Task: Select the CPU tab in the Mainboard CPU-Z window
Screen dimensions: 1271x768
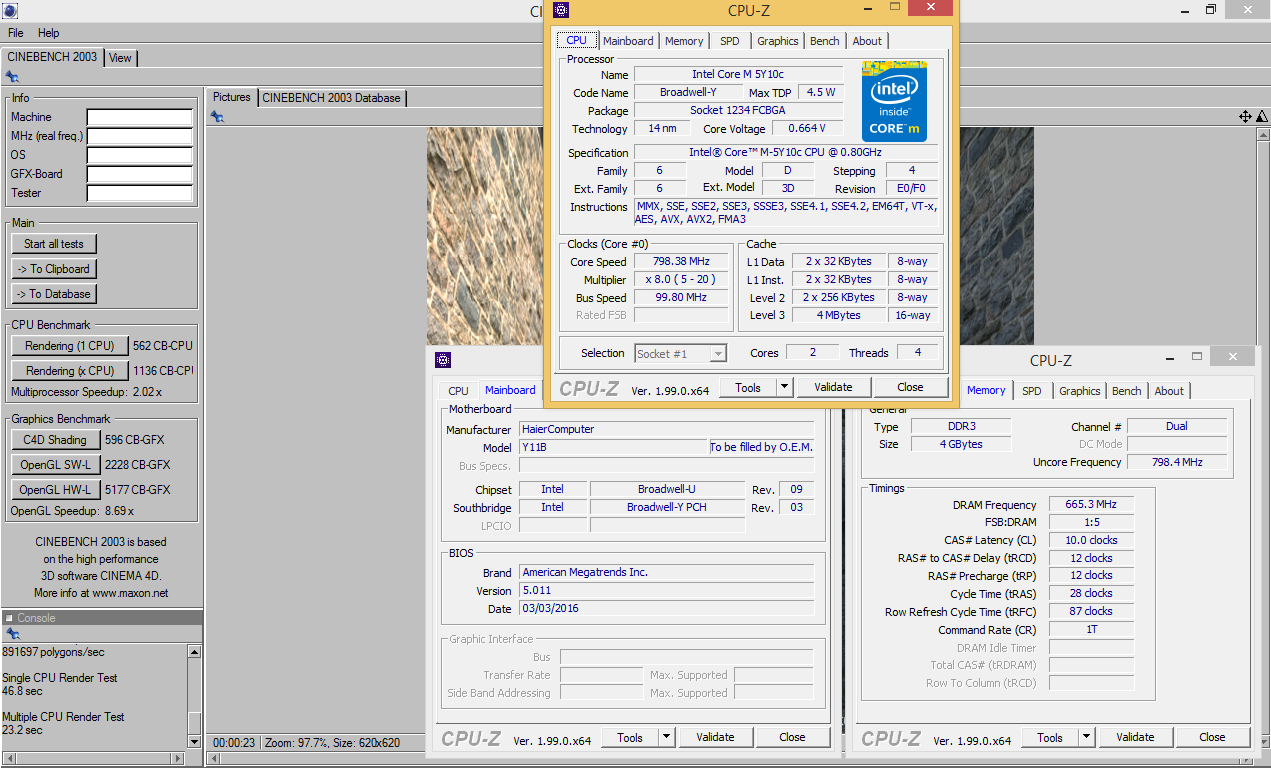Action: (x=458, y=391)
